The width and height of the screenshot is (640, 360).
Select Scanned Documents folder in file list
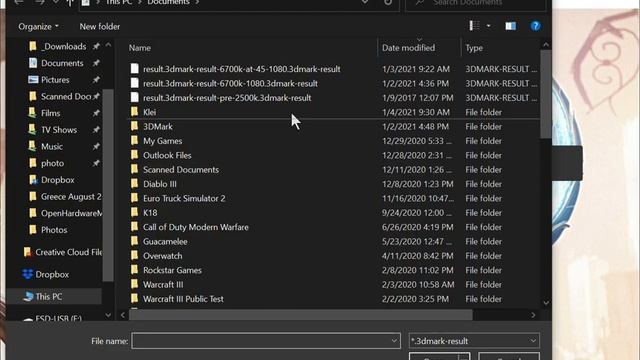[x=181, y=170]
